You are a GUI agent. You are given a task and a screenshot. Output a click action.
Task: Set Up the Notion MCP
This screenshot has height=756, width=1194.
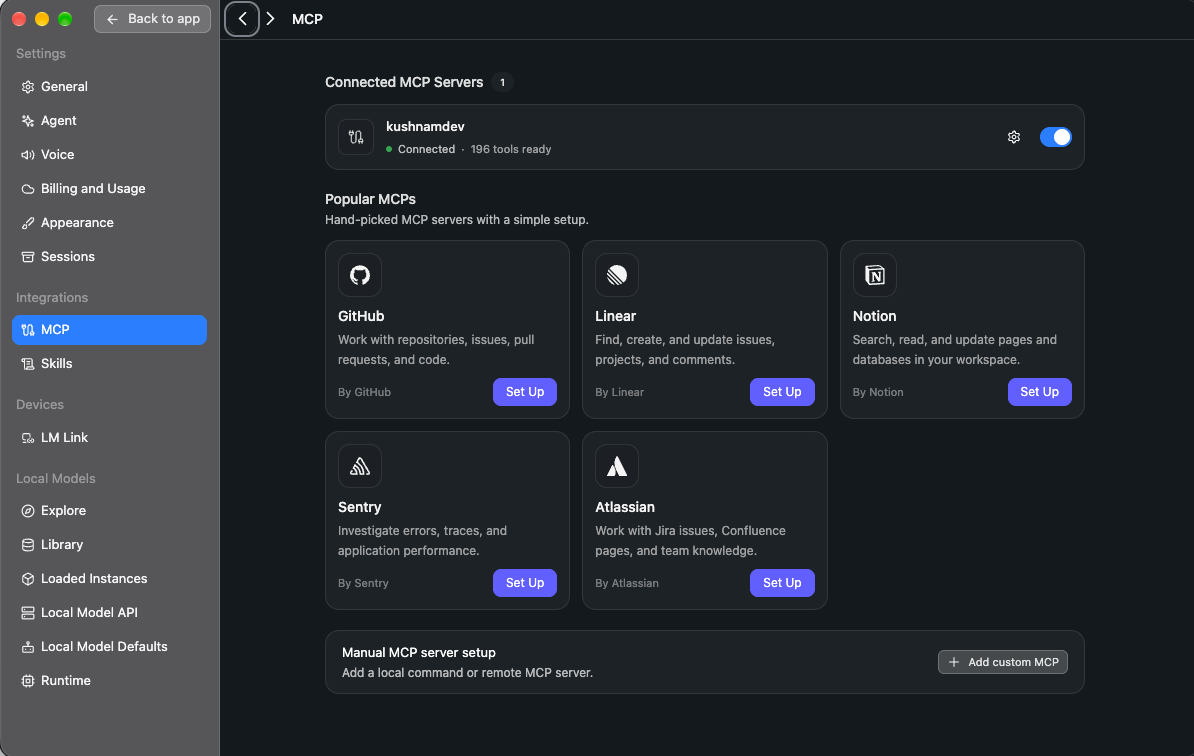1039,392
